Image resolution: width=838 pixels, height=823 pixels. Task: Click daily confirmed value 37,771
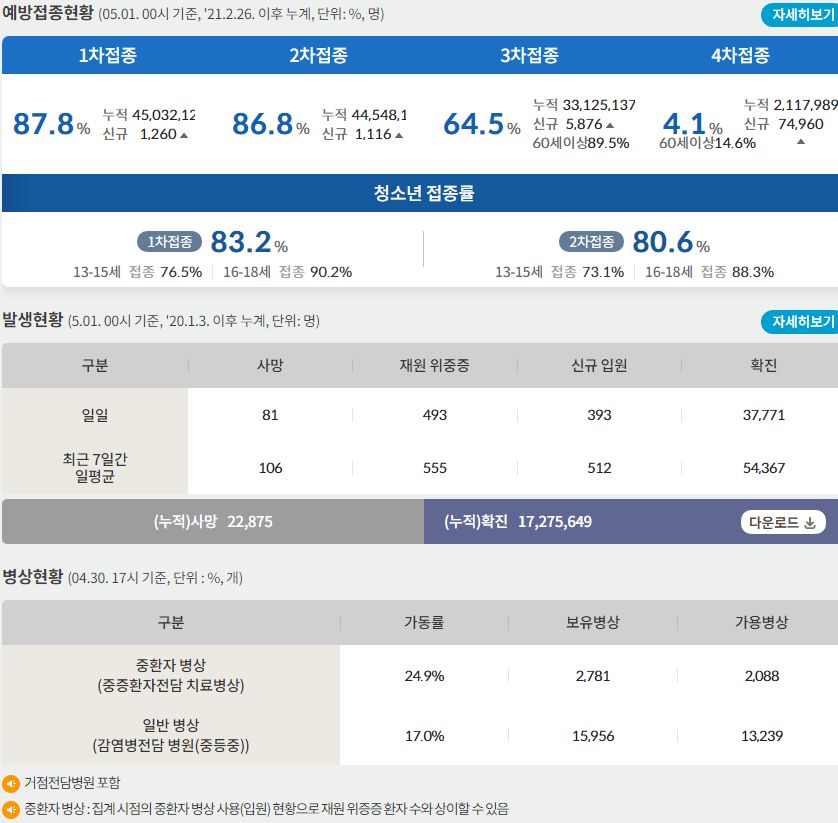(764, 415)
